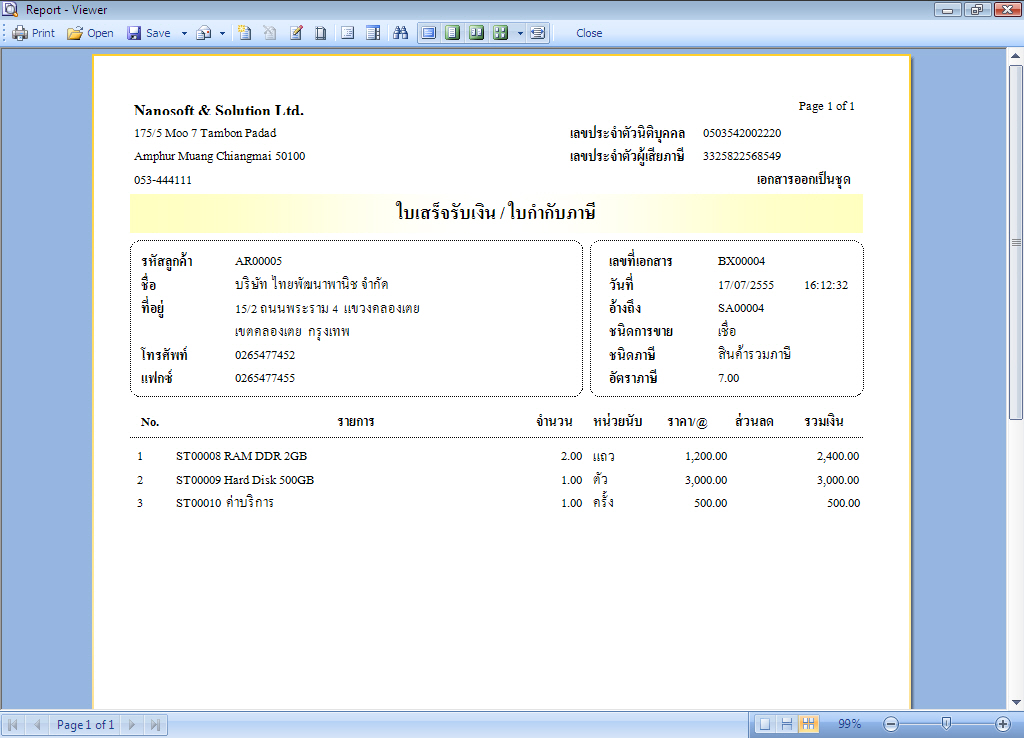Click the Close text button in toolbar
Viewport: 1024px width, 738px height.
click(x=589, y=33)
